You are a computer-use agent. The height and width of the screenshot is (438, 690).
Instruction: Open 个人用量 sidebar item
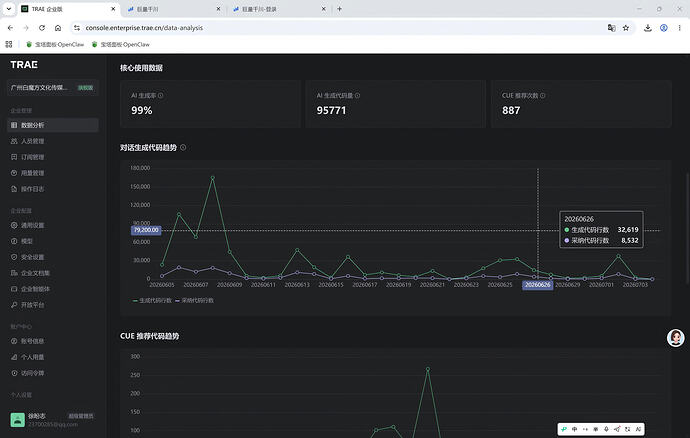click(53, 357)
